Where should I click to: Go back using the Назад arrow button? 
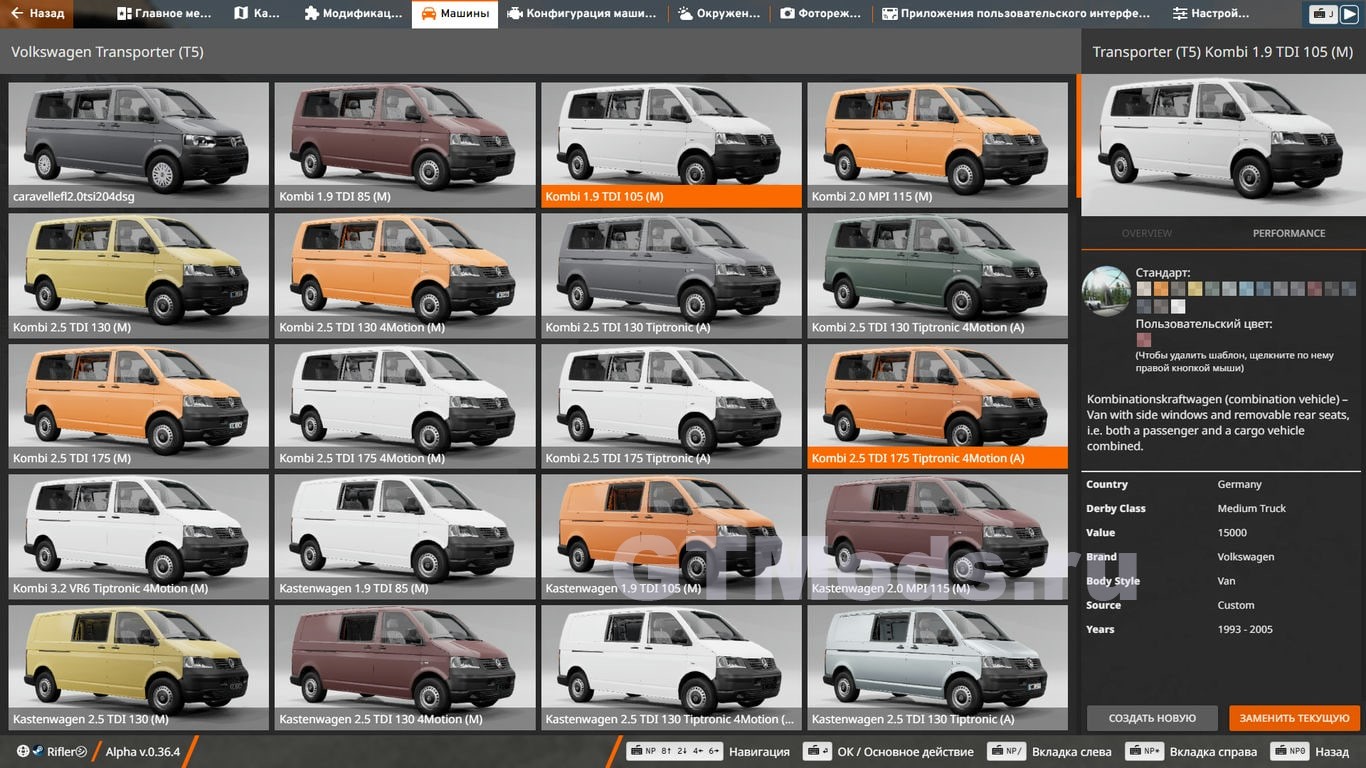(x=38, y=14)
